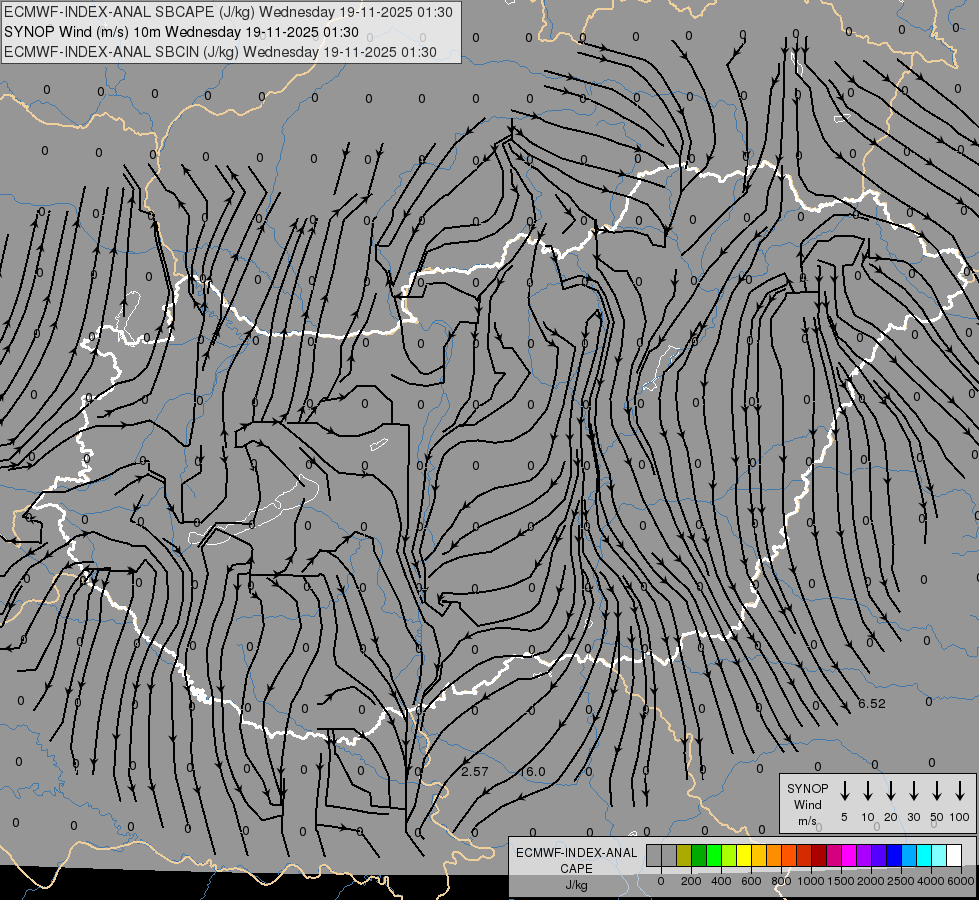Pick the white swatch in CAPE legend

point(953,855)
